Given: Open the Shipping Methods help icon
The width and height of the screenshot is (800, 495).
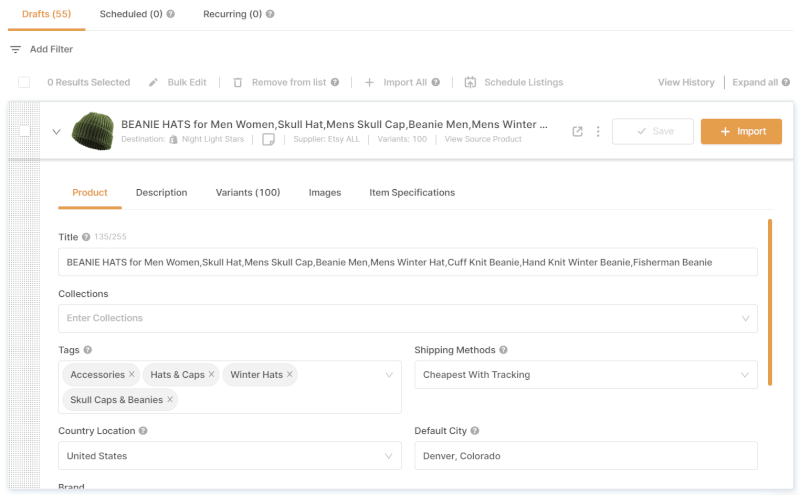Looking at the screenshot, I should point(504,350).
